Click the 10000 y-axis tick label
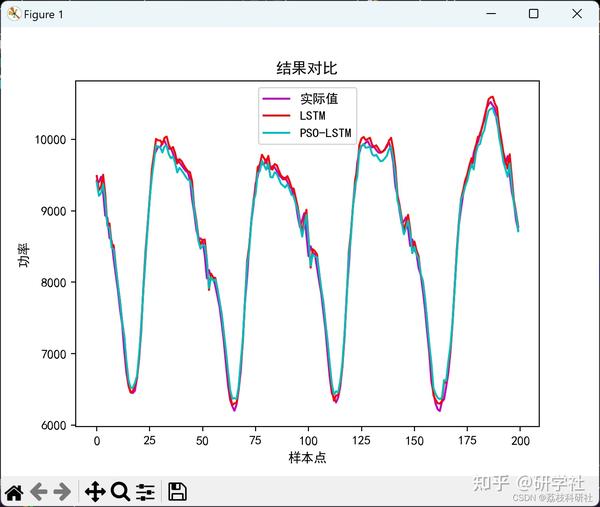The image size is (600, 507). (x=51, y=140)
